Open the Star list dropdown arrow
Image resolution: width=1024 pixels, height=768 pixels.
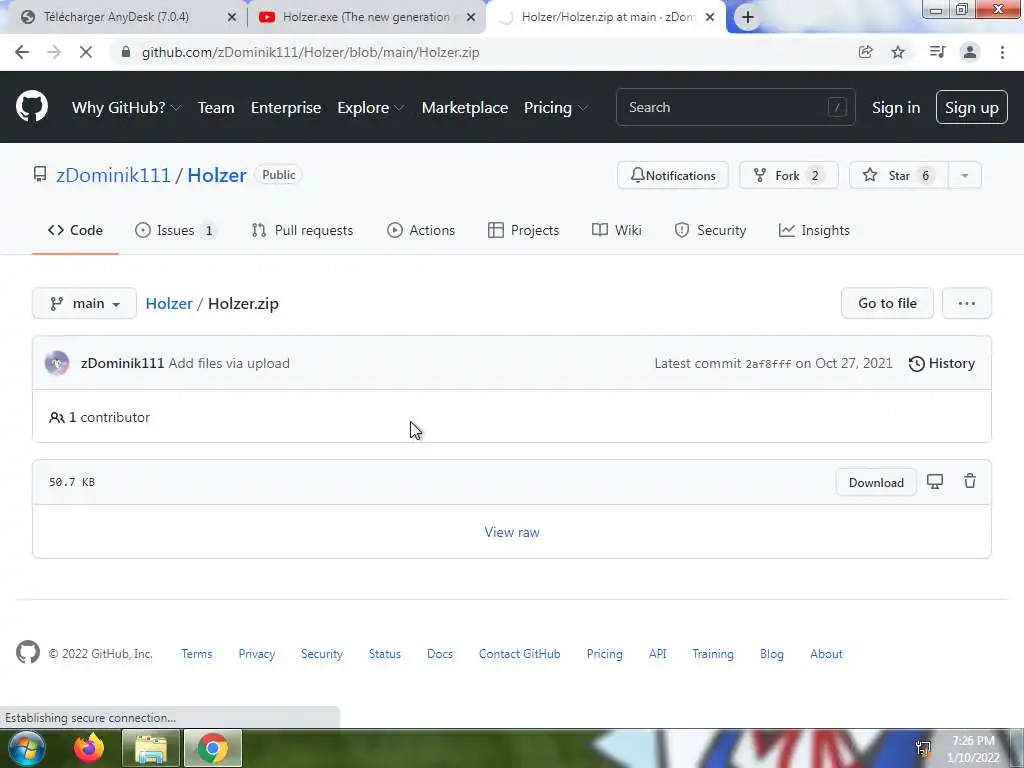click(x=965, y=176)
